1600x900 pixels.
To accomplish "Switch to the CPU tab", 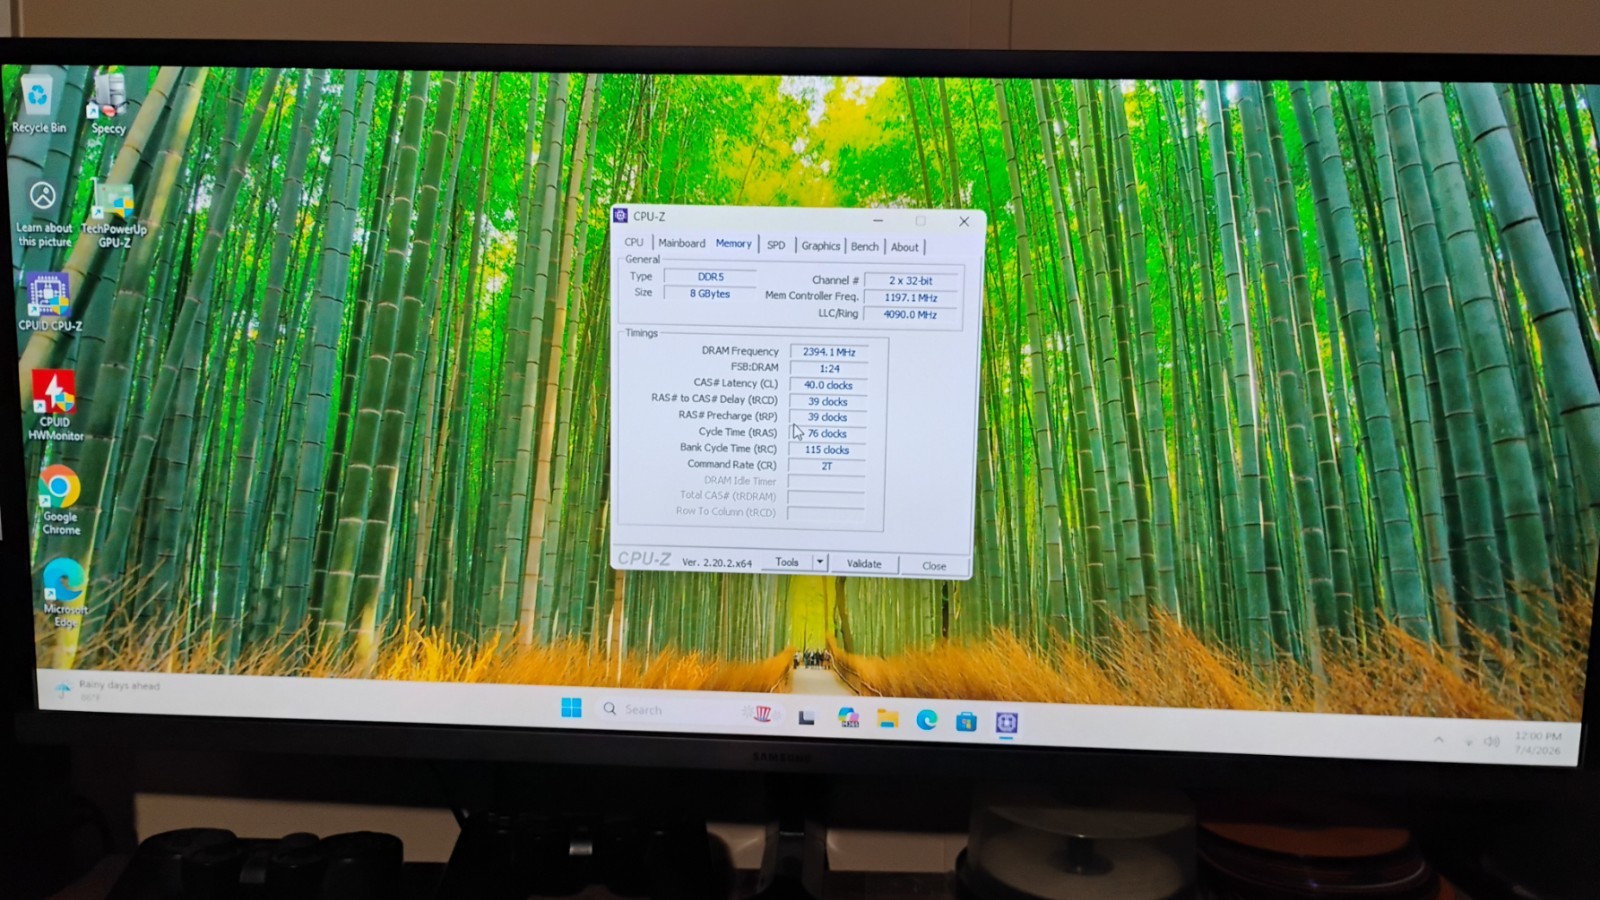I will click(634, 242).
